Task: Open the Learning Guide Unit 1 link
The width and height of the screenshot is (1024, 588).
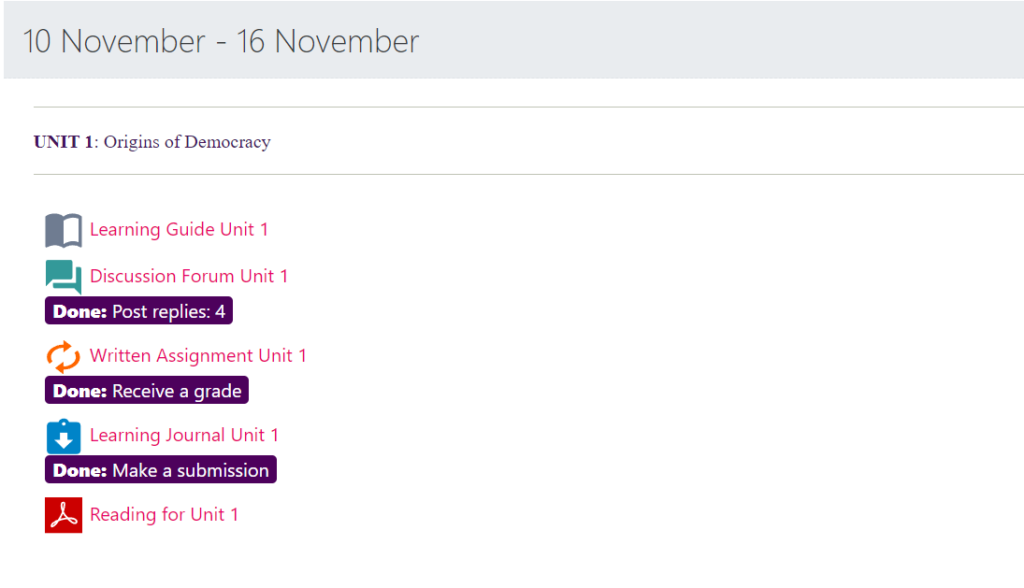Action: click(x=179, y=230)
